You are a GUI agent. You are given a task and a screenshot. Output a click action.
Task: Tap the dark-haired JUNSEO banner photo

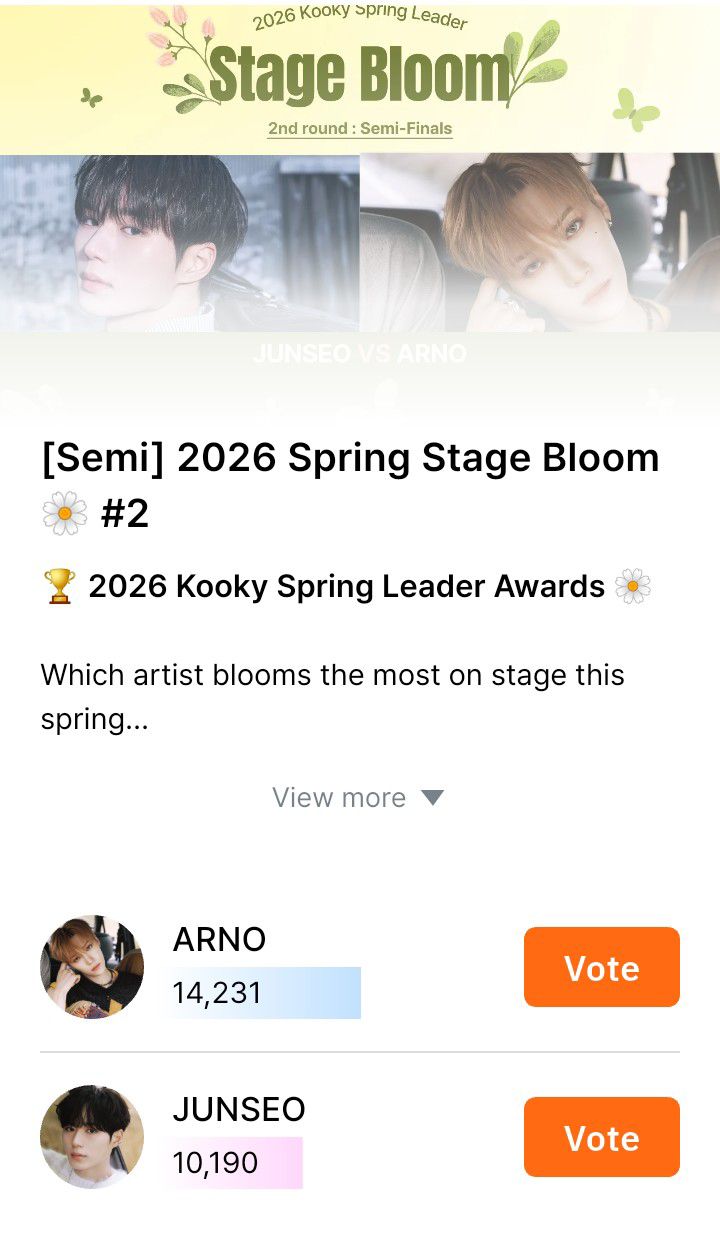180,242
